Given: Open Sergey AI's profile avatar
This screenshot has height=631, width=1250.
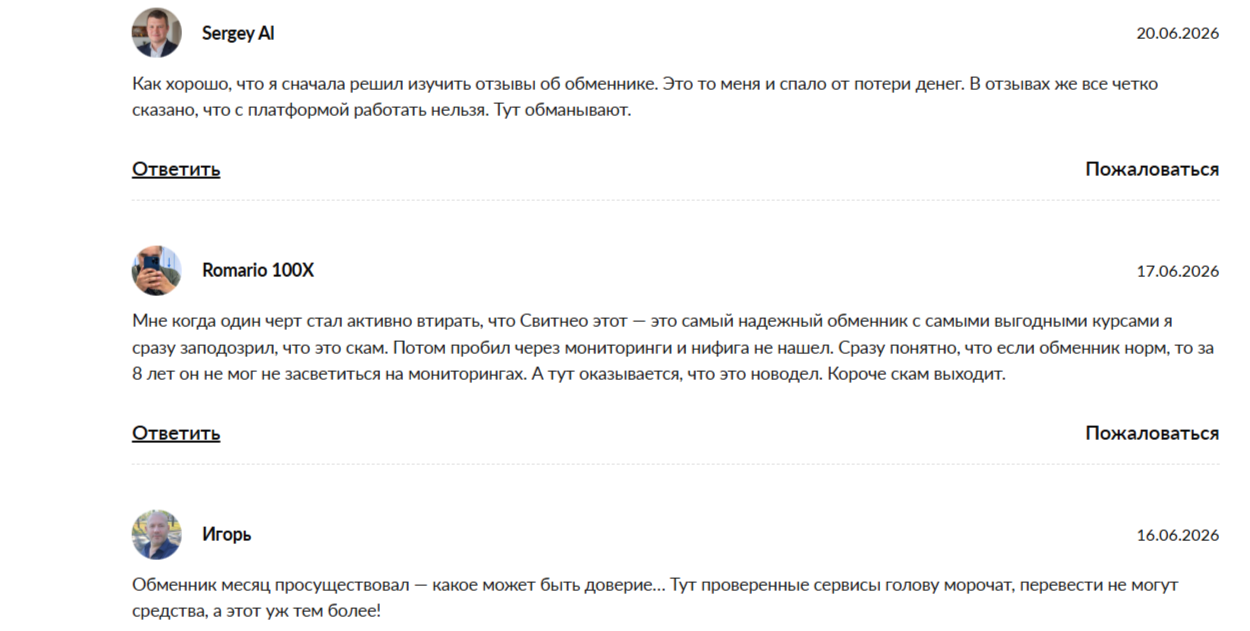Looking at the screenshot, I should click(156, 33).
